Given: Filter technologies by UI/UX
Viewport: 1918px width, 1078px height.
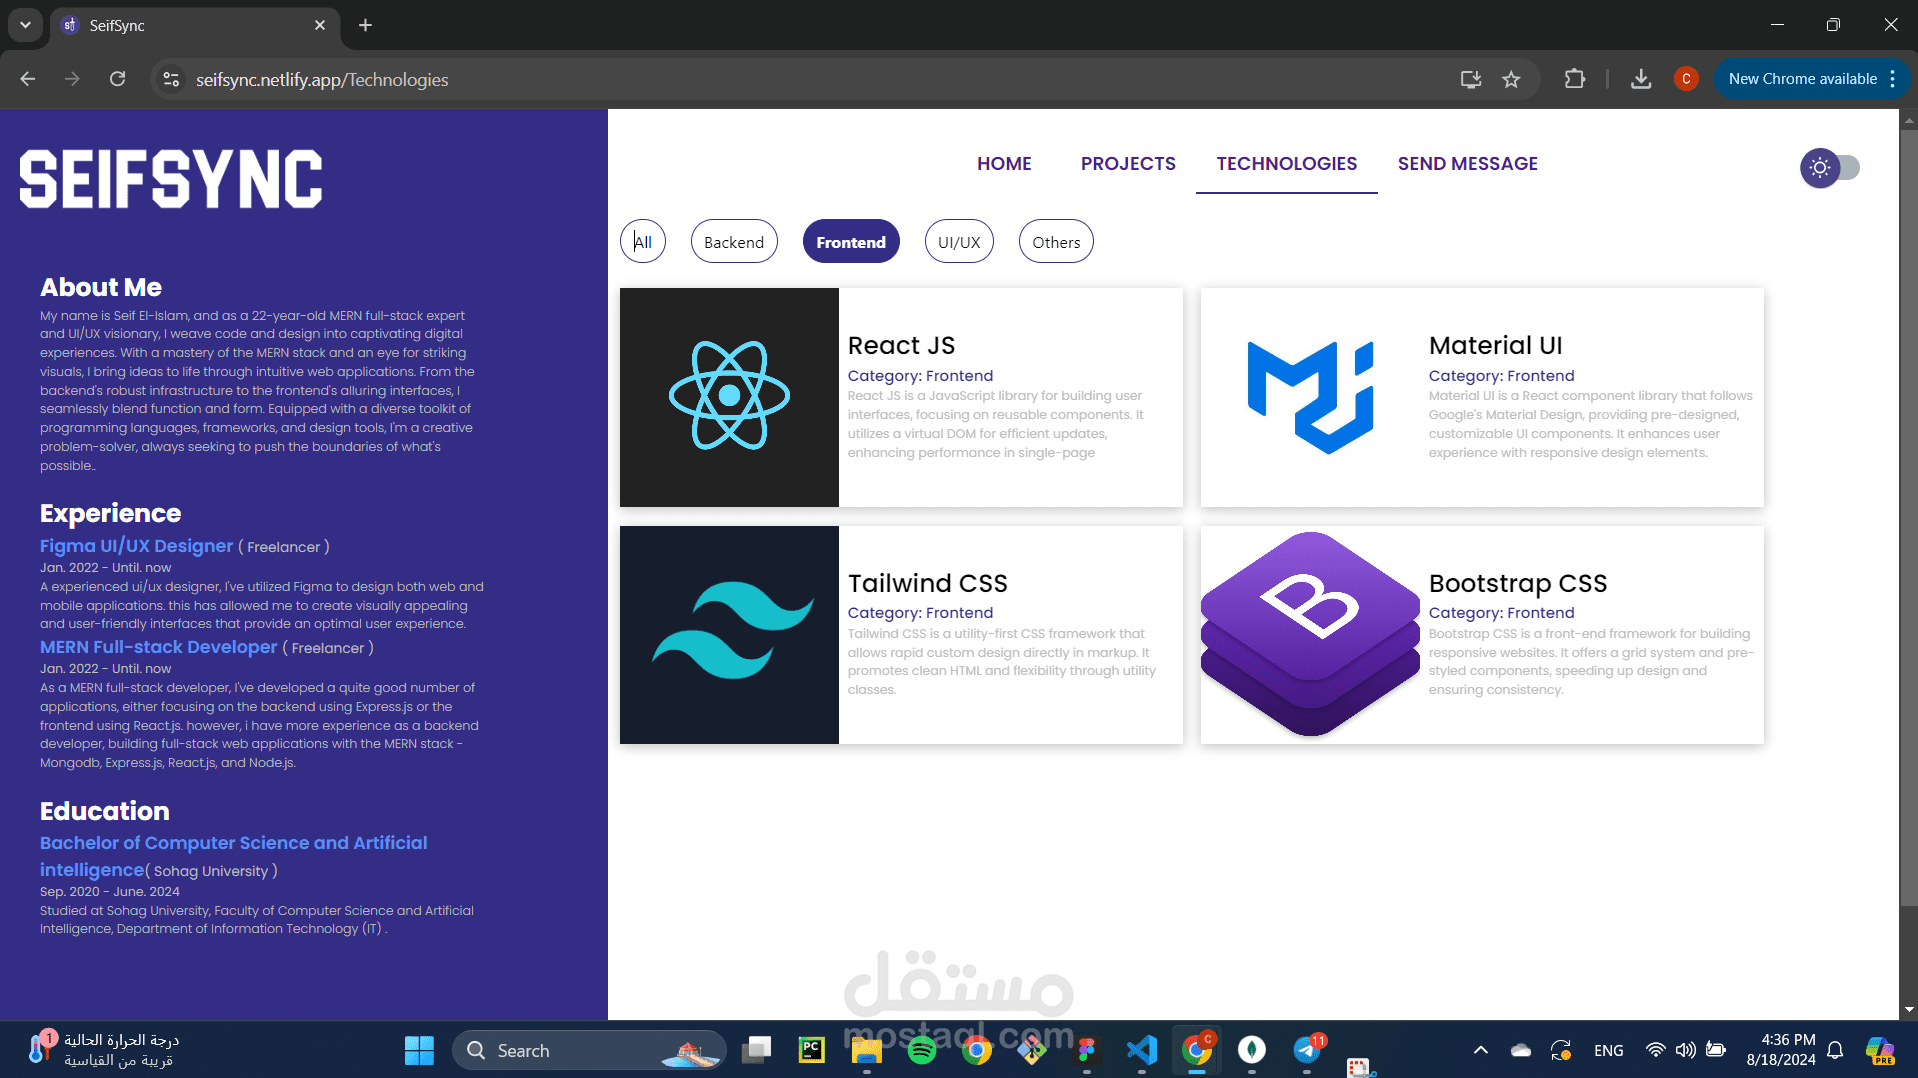Looking at the screenshot, I should tap(959, 242).
